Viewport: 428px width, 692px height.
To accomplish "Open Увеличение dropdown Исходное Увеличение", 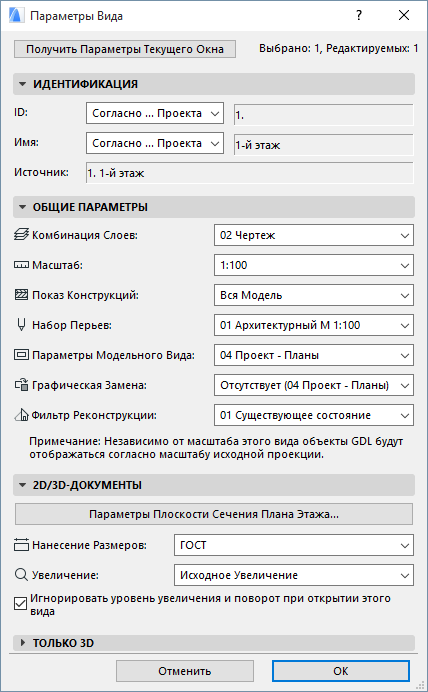I will point(294,575).
